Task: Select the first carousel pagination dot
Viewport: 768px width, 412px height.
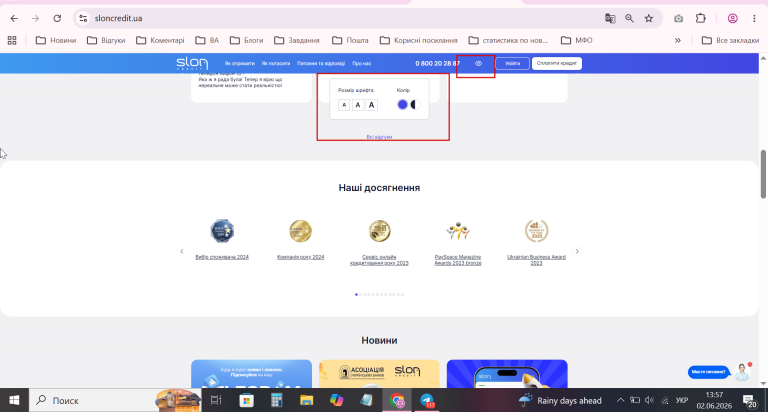Action: (356, 294)
